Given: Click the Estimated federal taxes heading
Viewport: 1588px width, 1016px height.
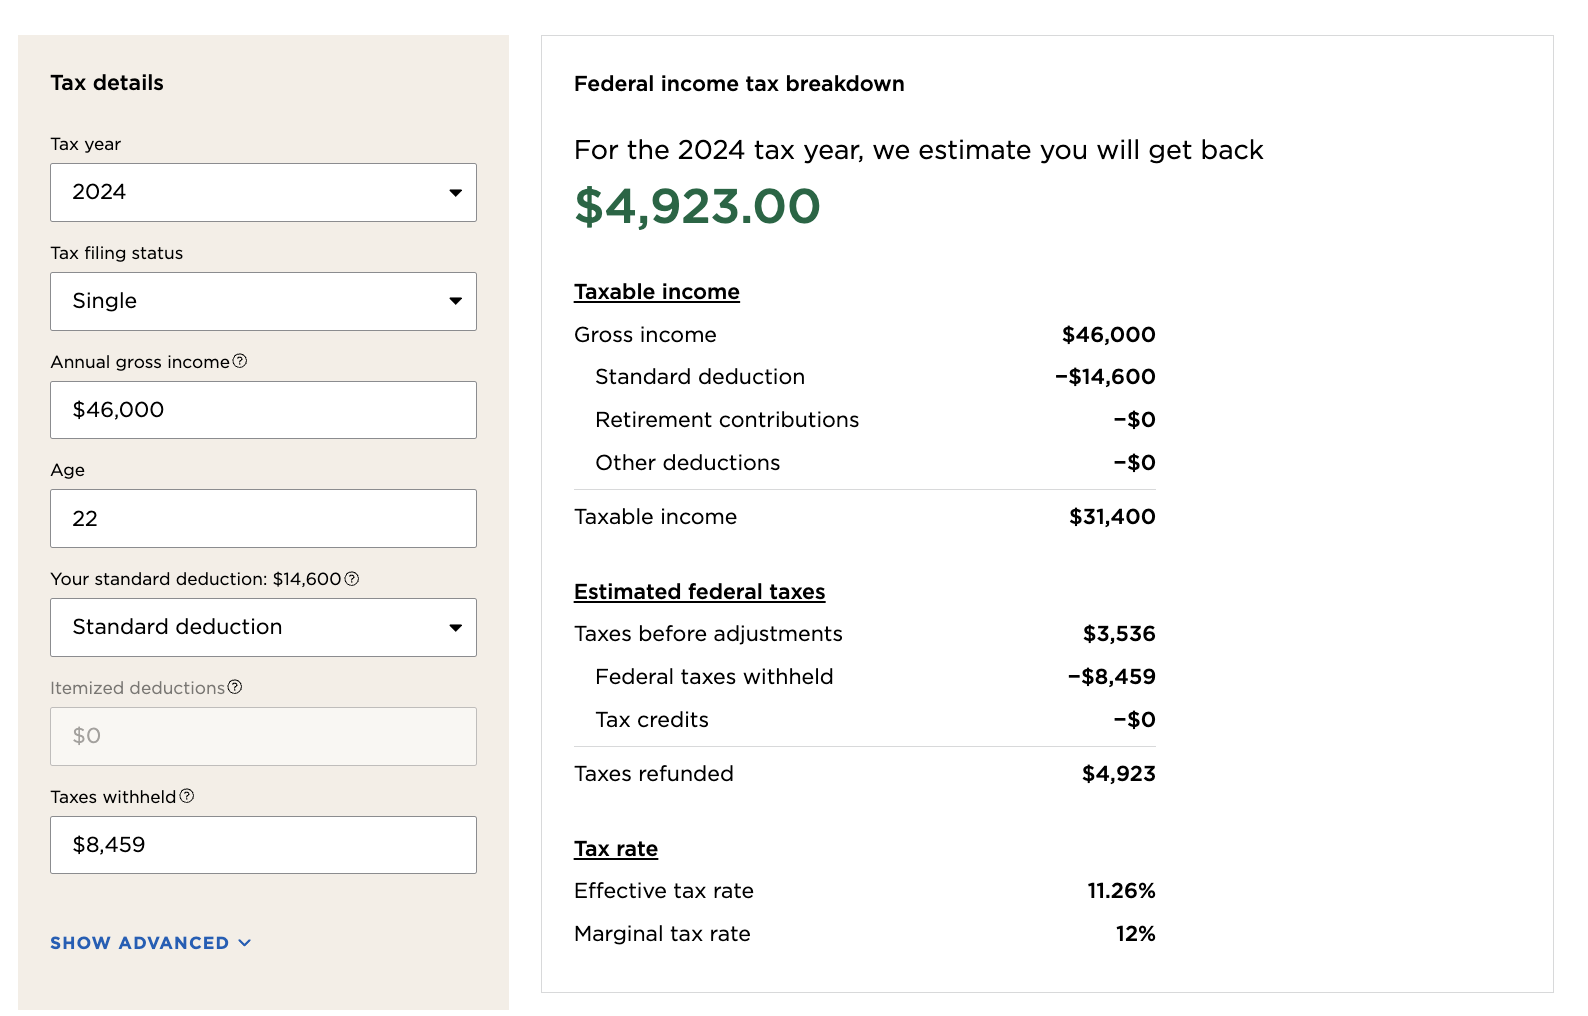Looking at the screenshot, I should coord(699,592).
